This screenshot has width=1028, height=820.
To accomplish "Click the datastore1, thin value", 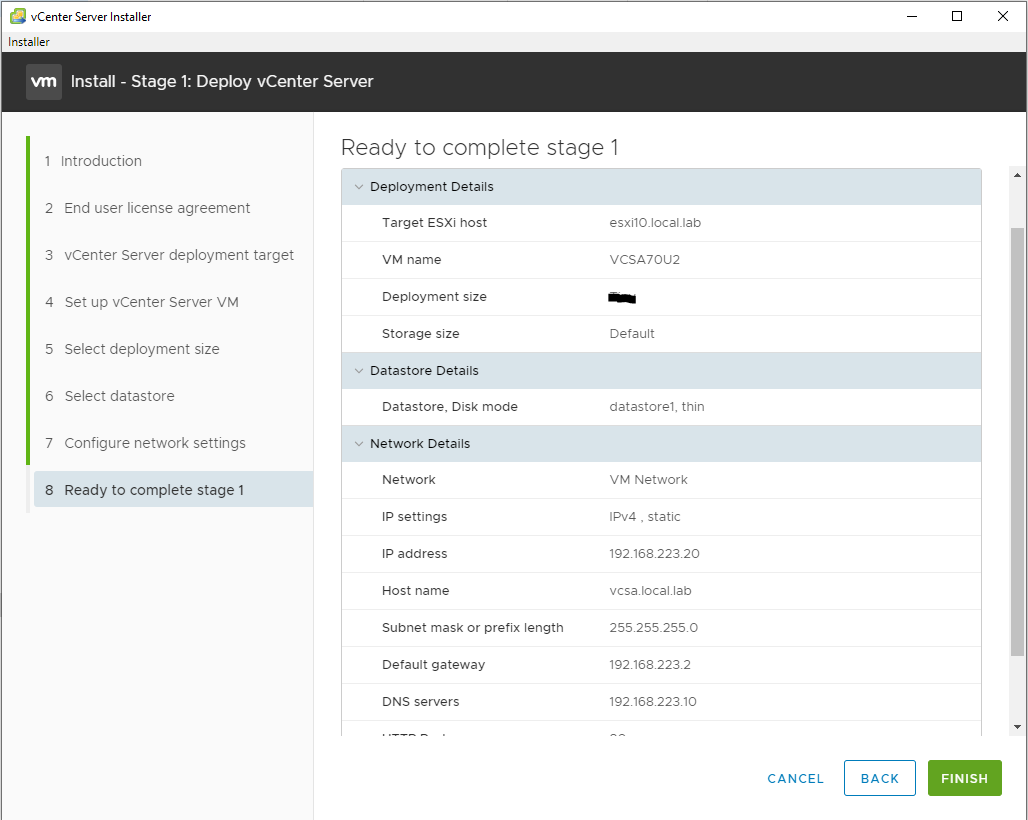I will [657, 407].
